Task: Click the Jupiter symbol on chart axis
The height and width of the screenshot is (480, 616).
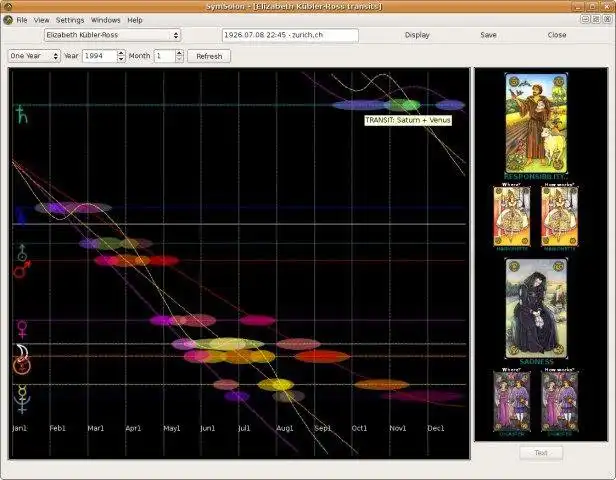Action: pyautogui.click(x=20, y=216)
